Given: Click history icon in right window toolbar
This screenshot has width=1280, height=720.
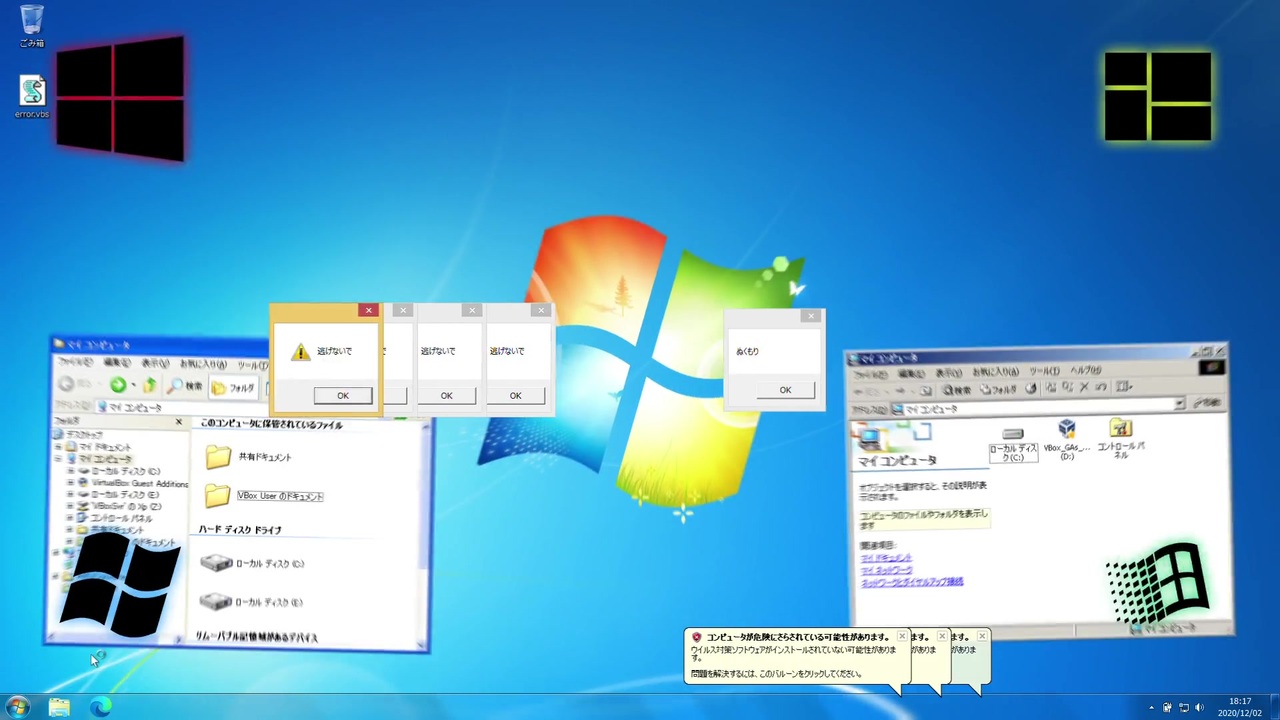Looking at the screenshot, I should (x=1031, y=388).
